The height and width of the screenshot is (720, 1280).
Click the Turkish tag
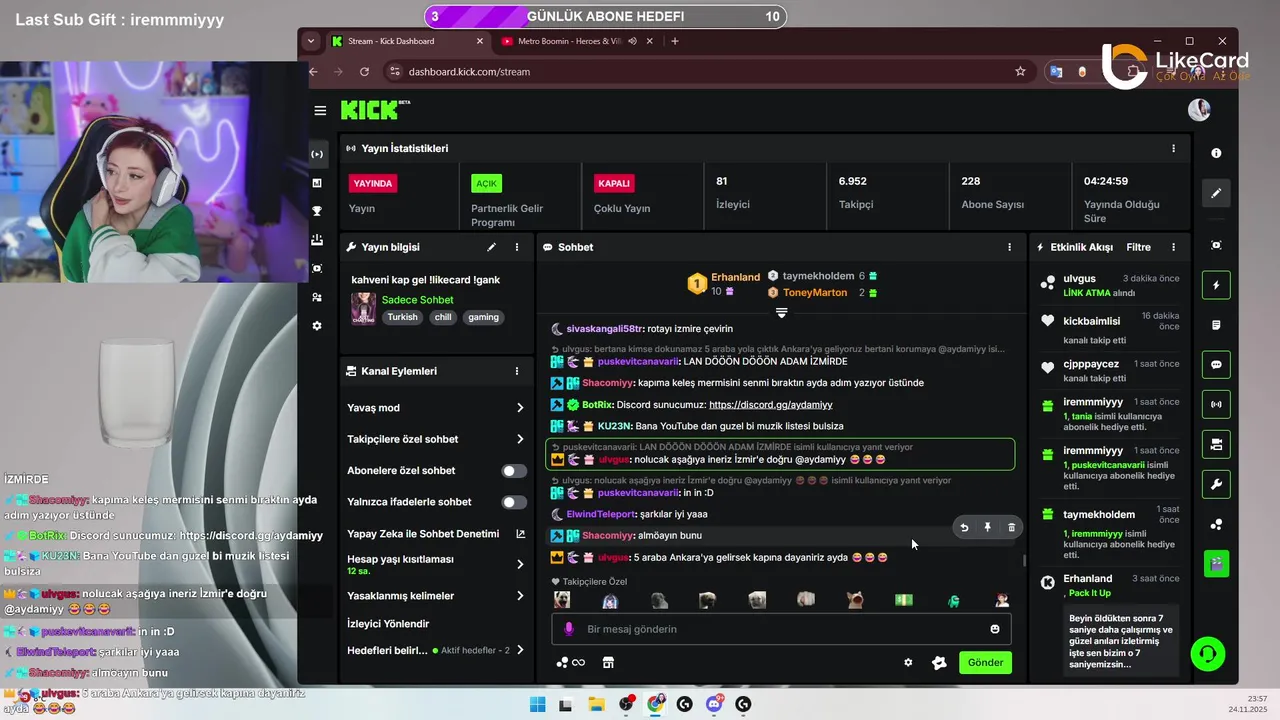[x=403, y=317]
